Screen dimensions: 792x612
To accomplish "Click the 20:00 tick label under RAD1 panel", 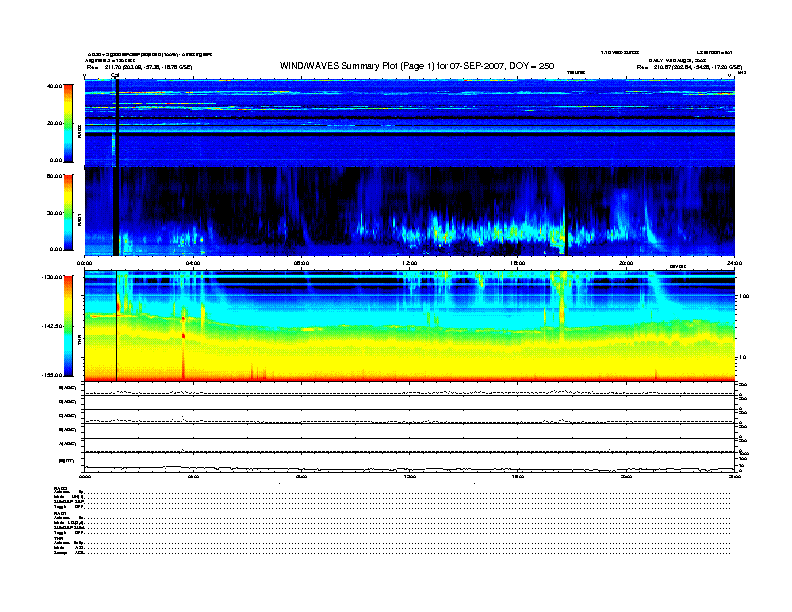I will click(626, 263).
